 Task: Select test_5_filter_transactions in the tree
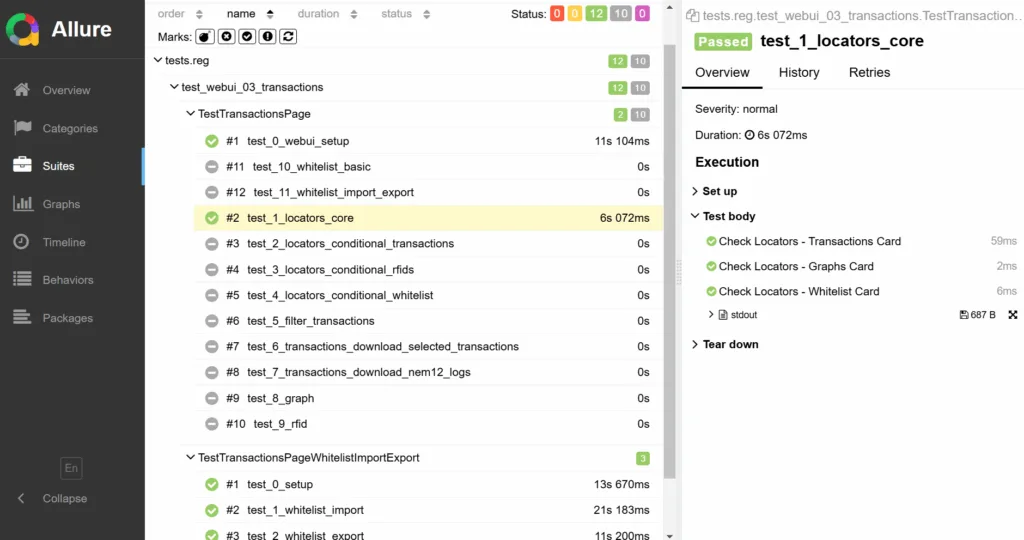(x=310, y=321)
